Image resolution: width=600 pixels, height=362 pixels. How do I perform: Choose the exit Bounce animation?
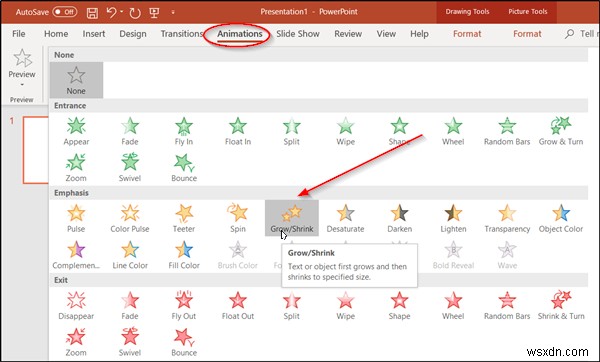pos(184,342)
